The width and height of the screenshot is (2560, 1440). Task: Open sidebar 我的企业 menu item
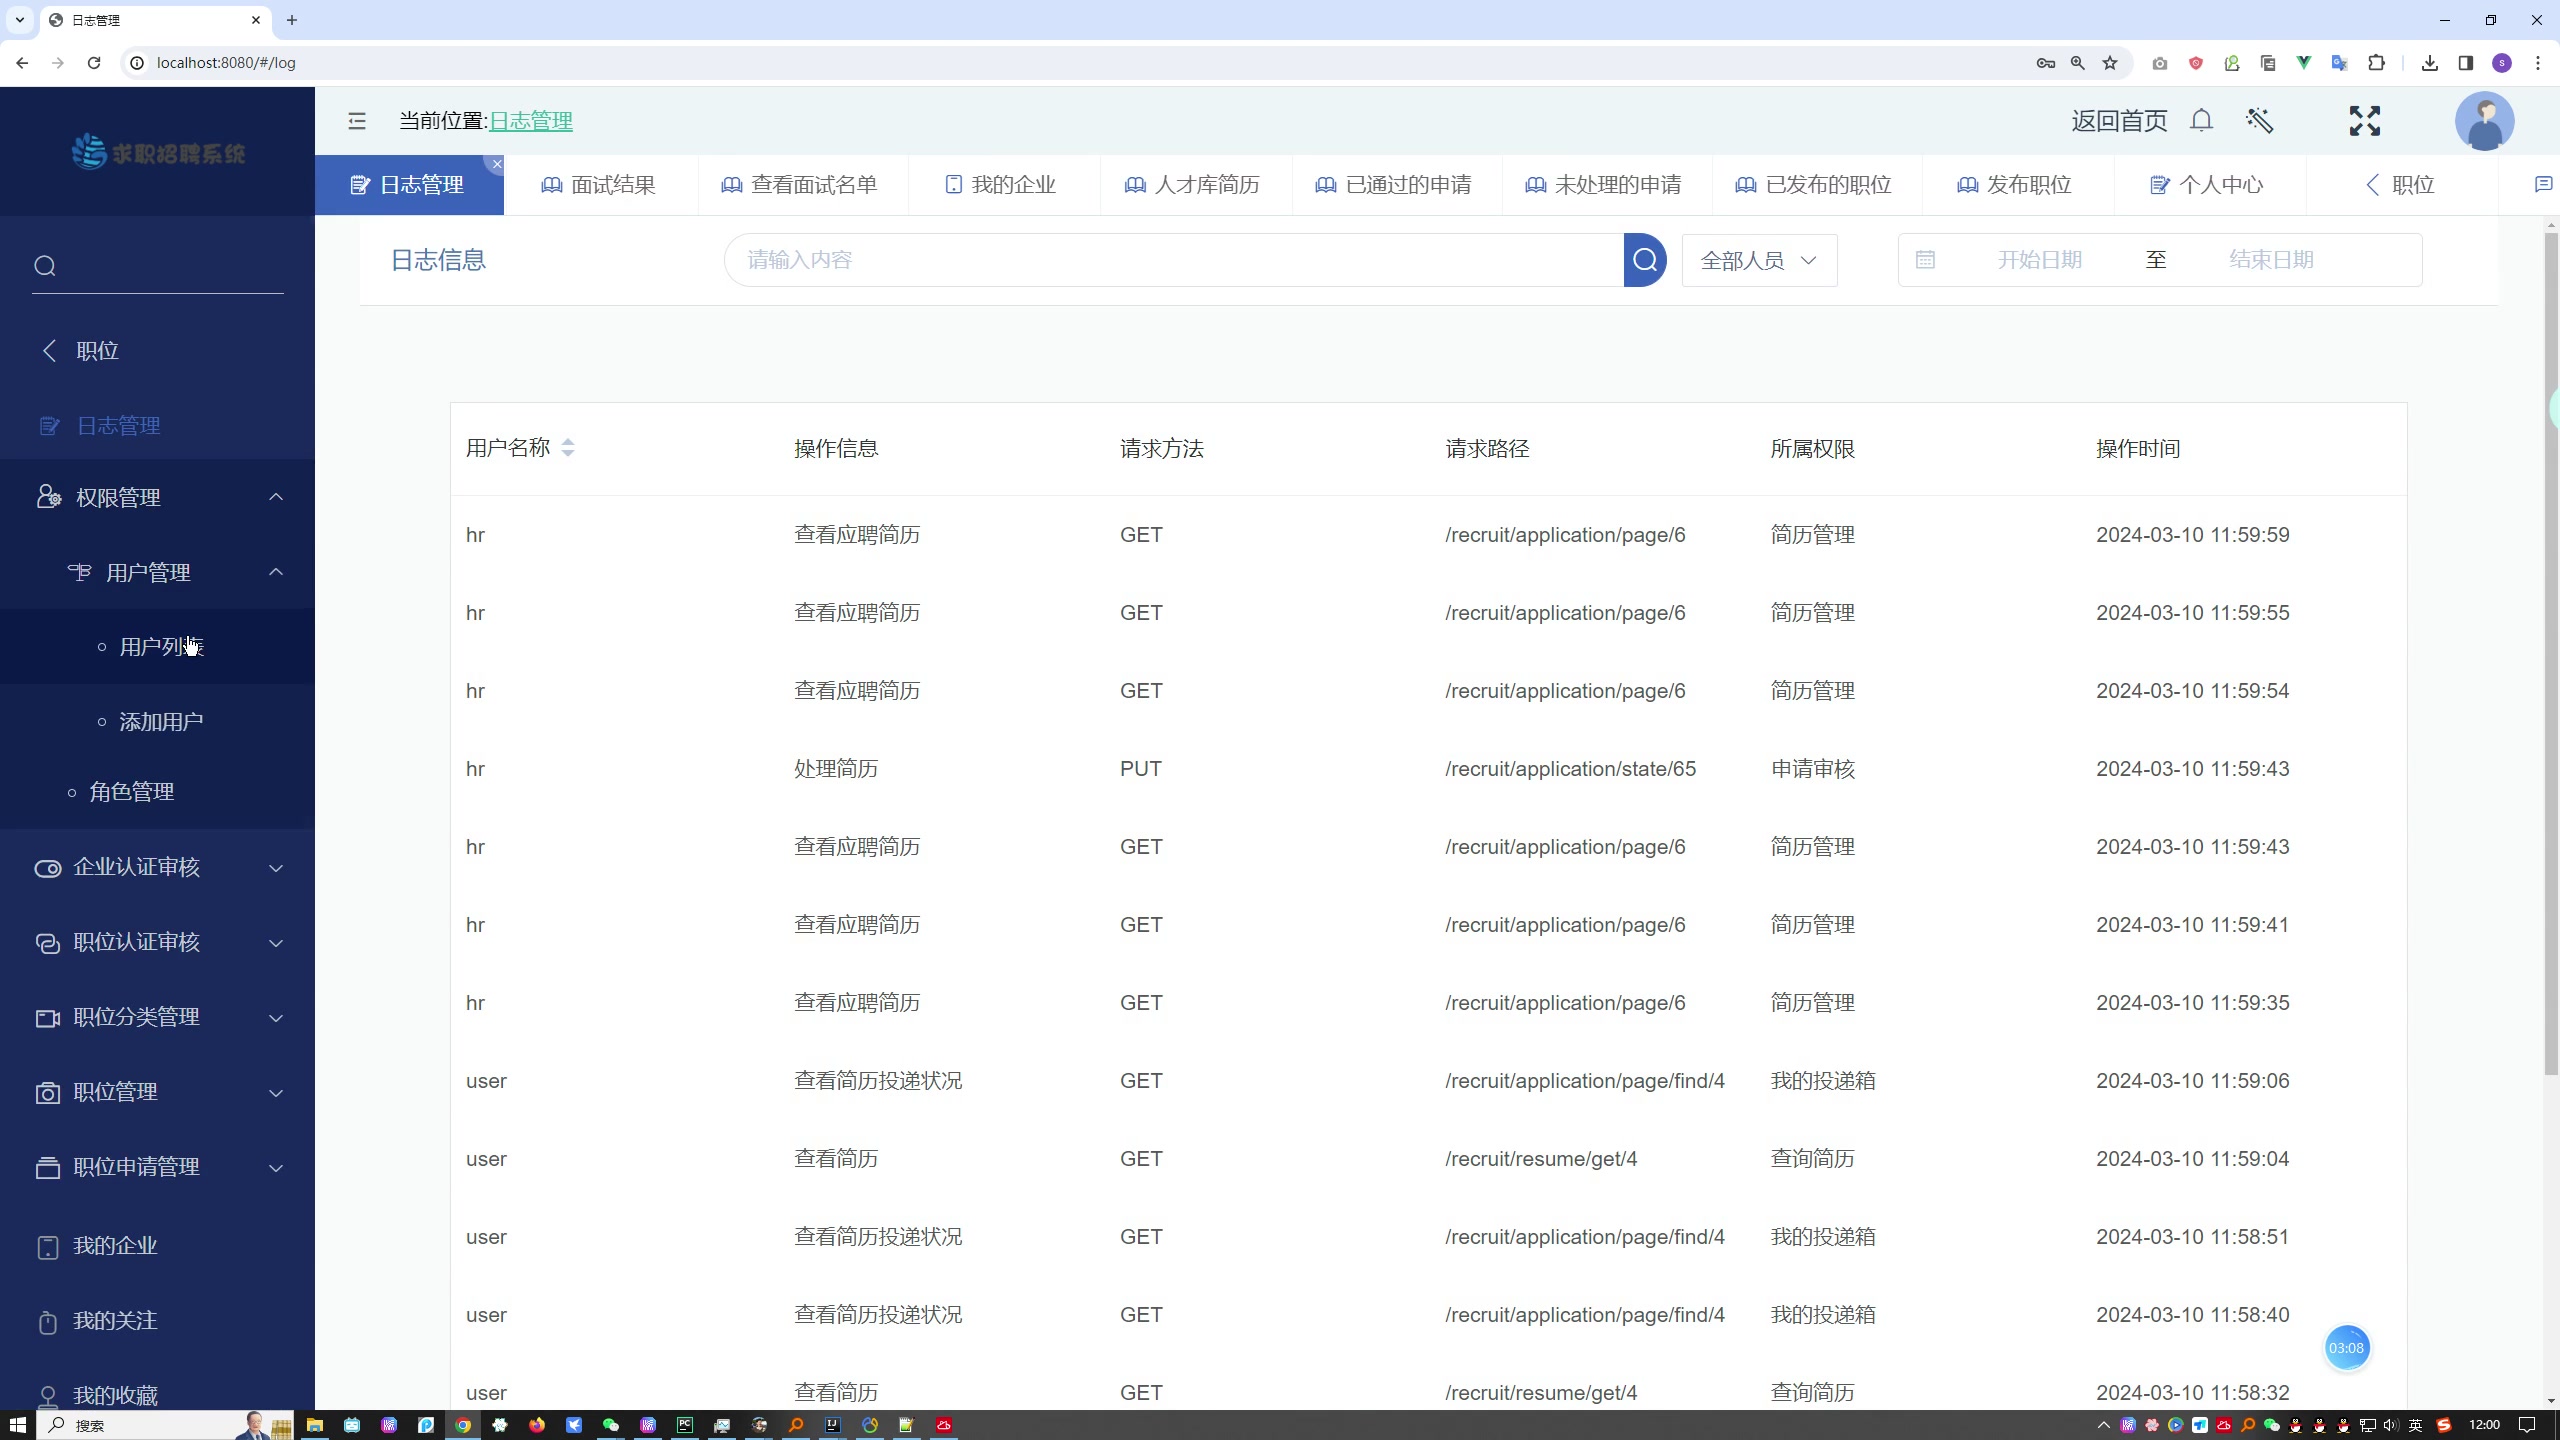click(x=157, y=1246)
